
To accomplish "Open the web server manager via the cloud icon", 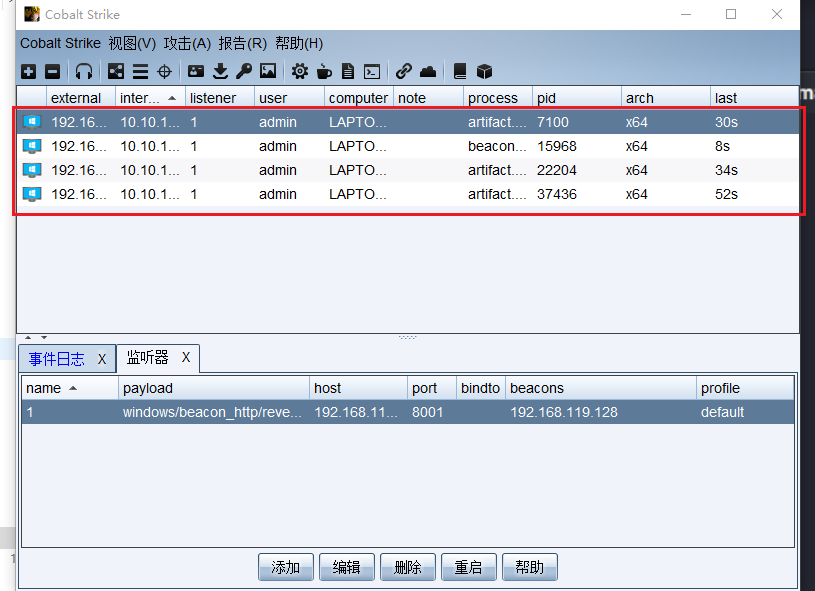I will [x=428, y=71].
